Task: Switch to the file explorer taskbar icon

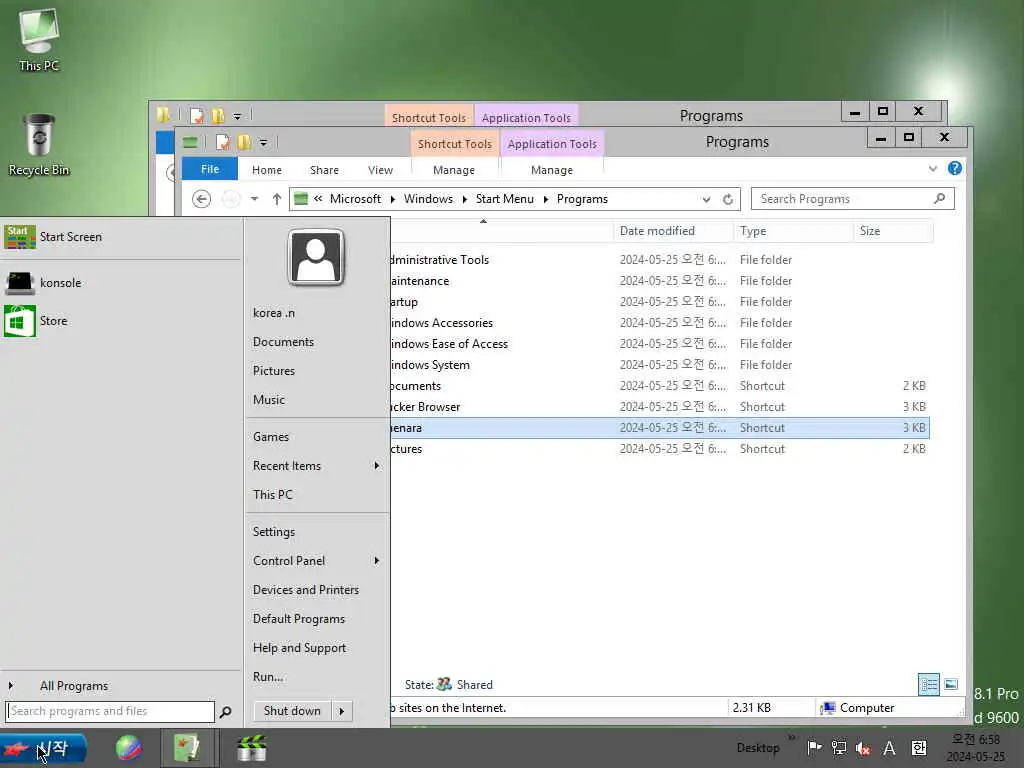Action: (x=187, y=748)
